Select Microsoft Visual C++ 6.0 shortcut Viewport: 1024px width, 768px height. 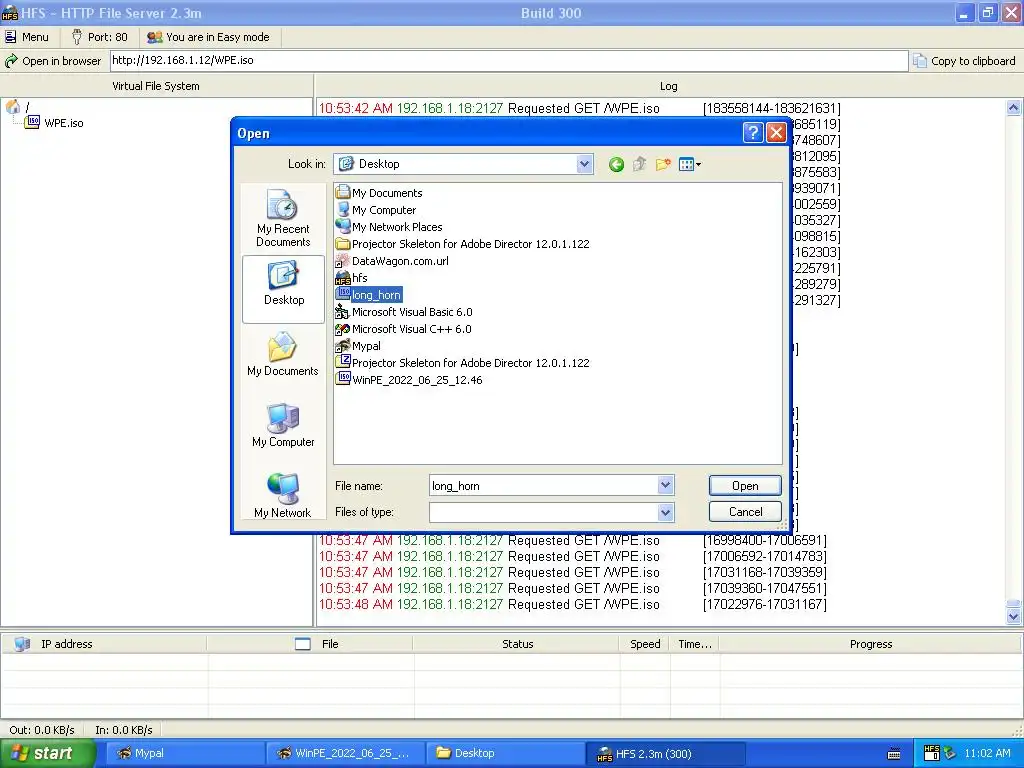(x=403, y=328)
